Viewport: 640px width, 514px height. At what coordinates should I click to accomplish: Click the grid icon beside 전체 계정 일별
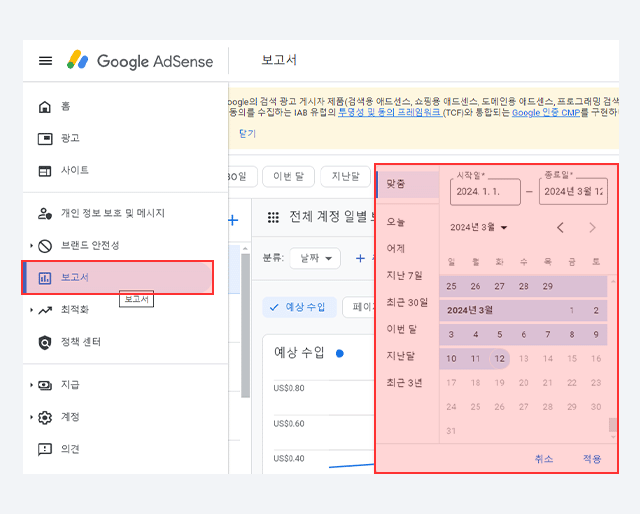(x=273, y=217)
